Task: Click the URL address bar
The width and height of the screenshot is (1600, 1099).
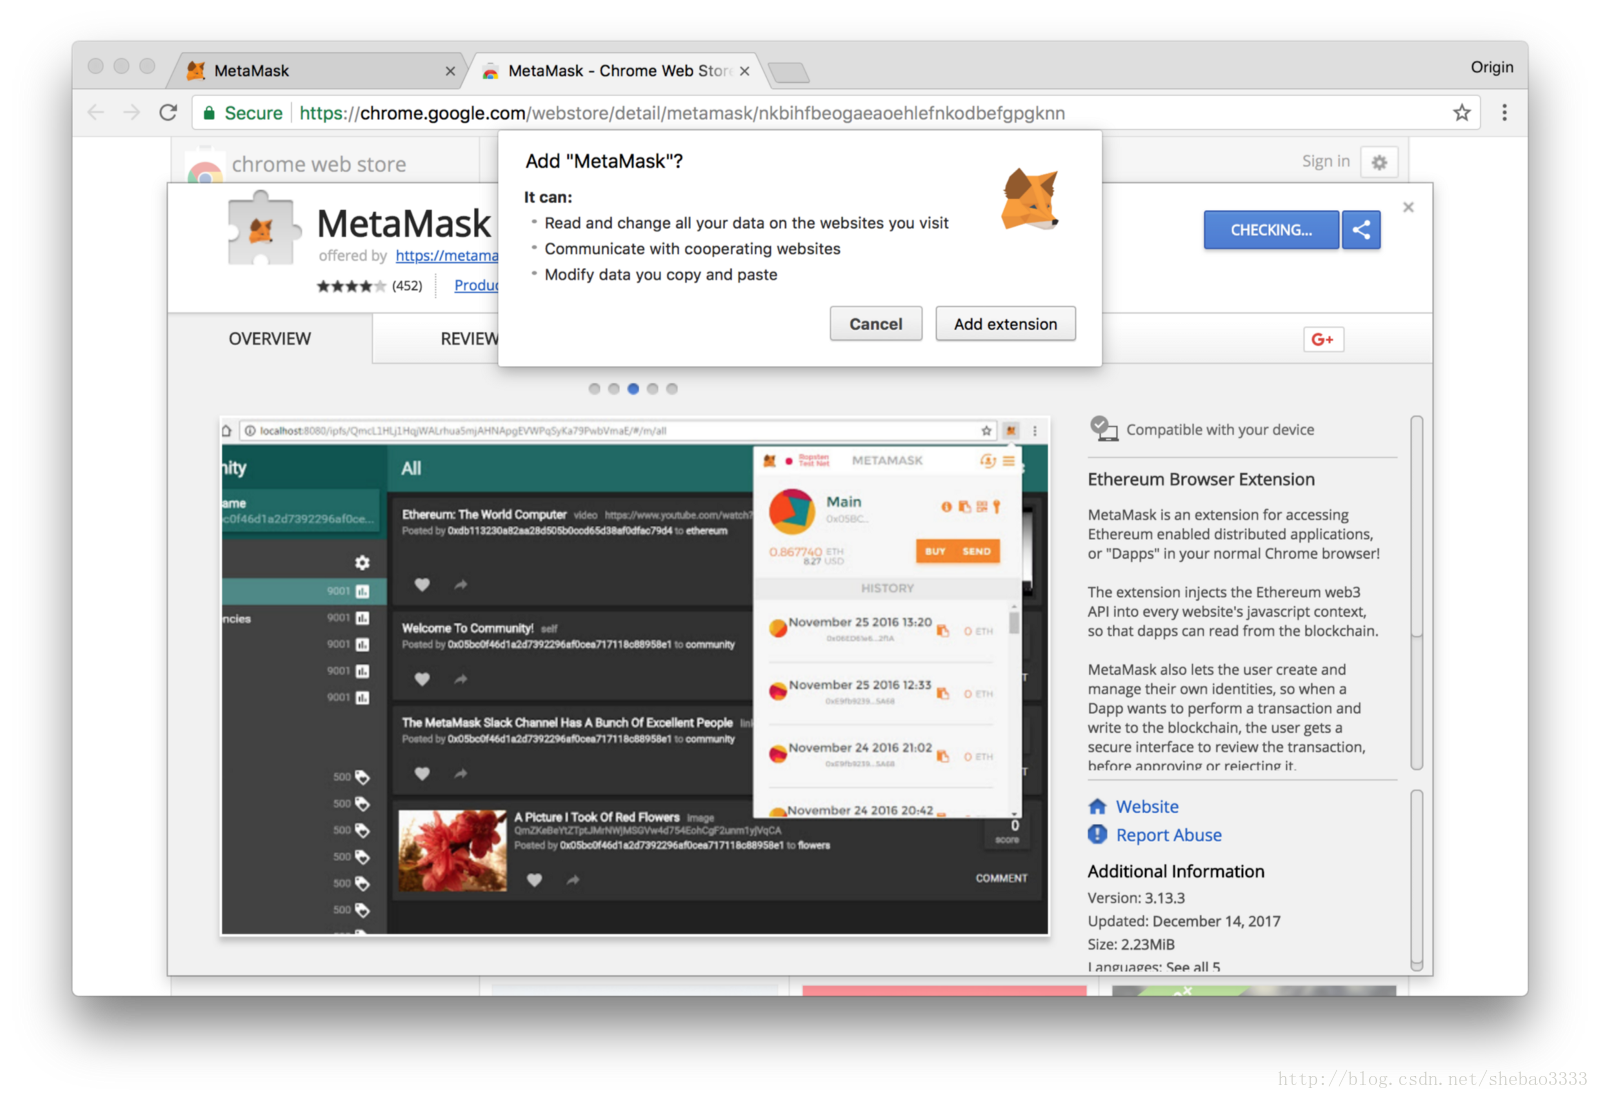Action: [x=837, y=113]
